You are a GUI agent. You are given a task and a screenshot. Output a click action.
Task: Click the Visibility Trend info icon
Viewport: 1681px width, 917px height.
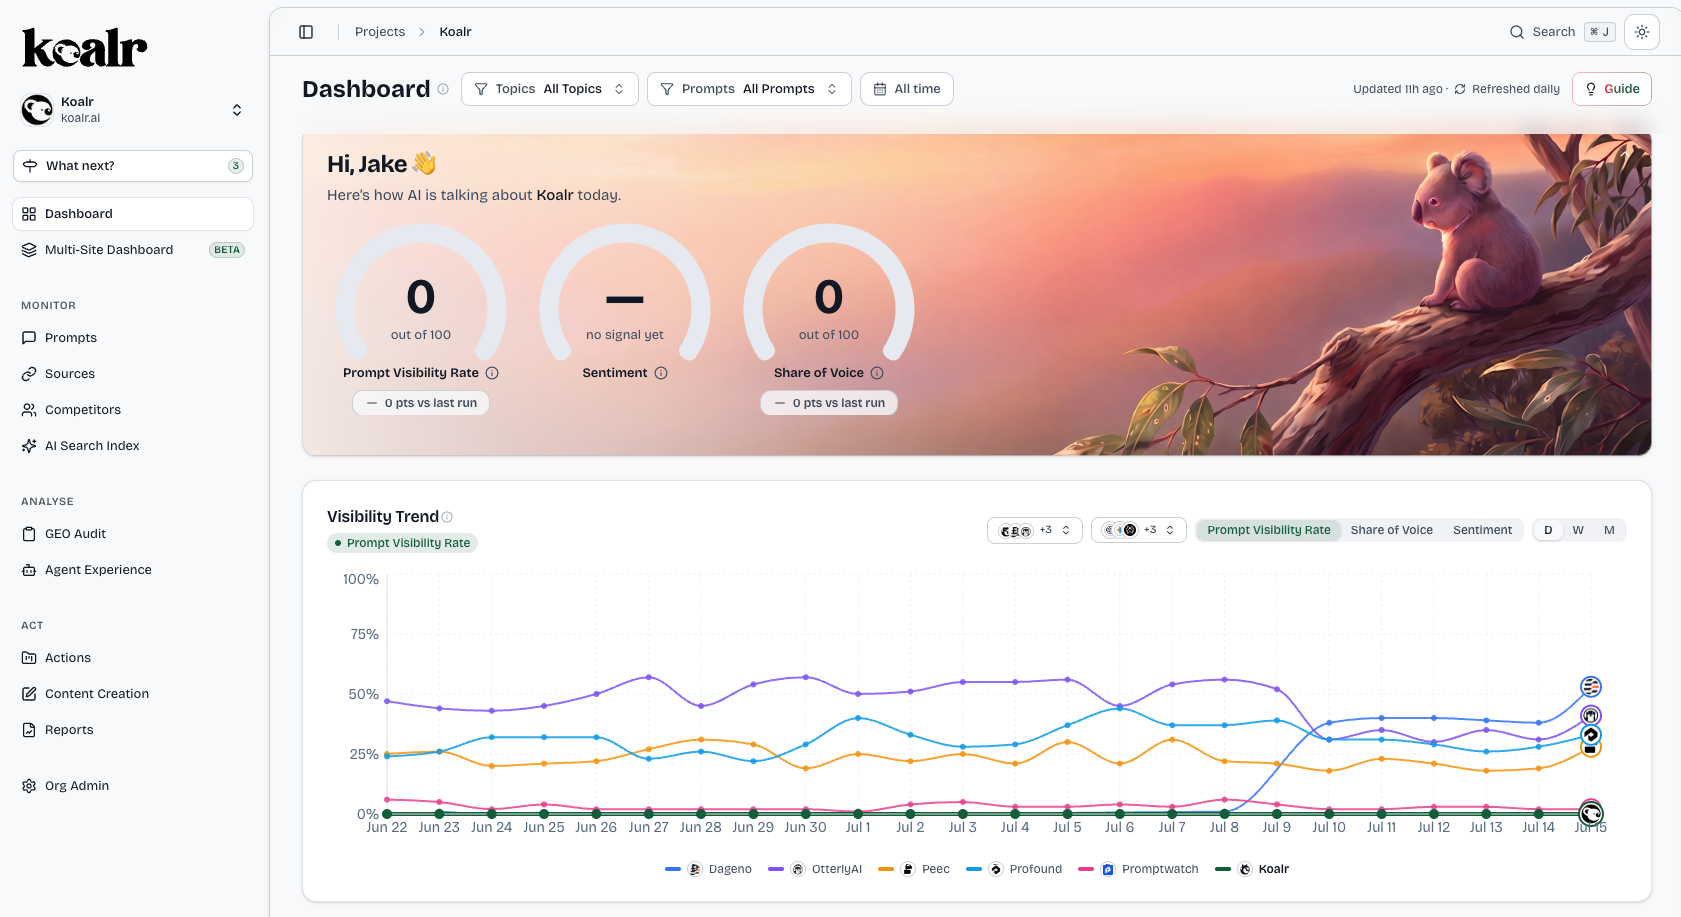[x=447, y=517]
